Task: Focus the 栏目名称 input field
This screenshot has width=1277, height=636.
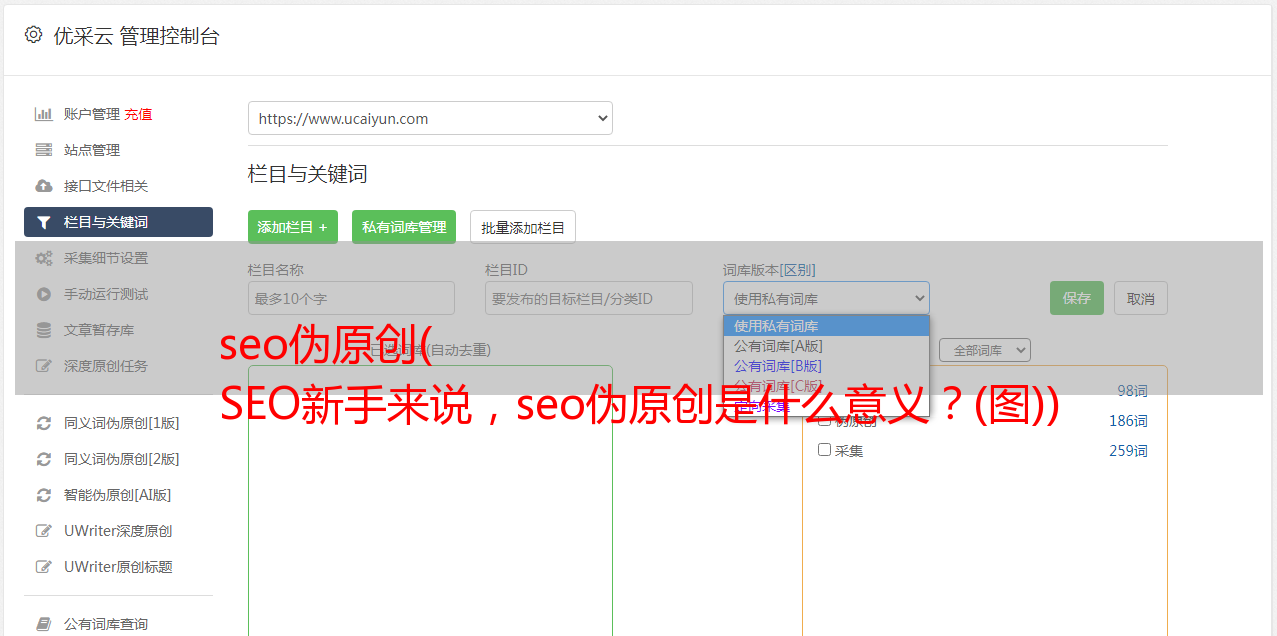Action: coord(351,298)
